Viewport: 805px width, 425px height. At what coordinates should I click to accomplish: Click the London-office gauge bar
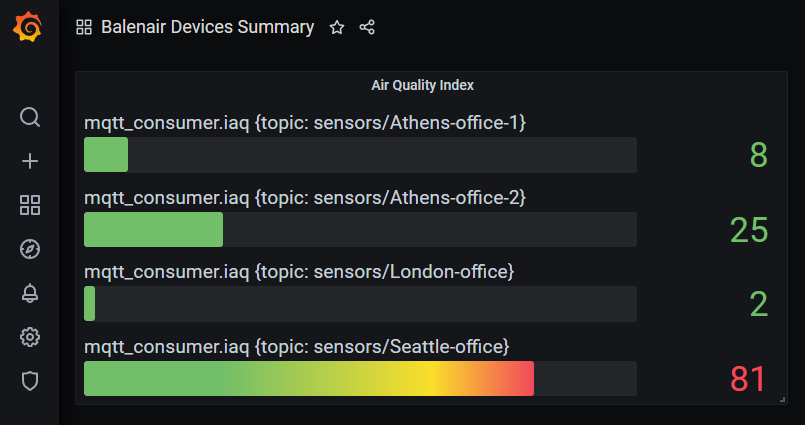(x=360, y=304)
